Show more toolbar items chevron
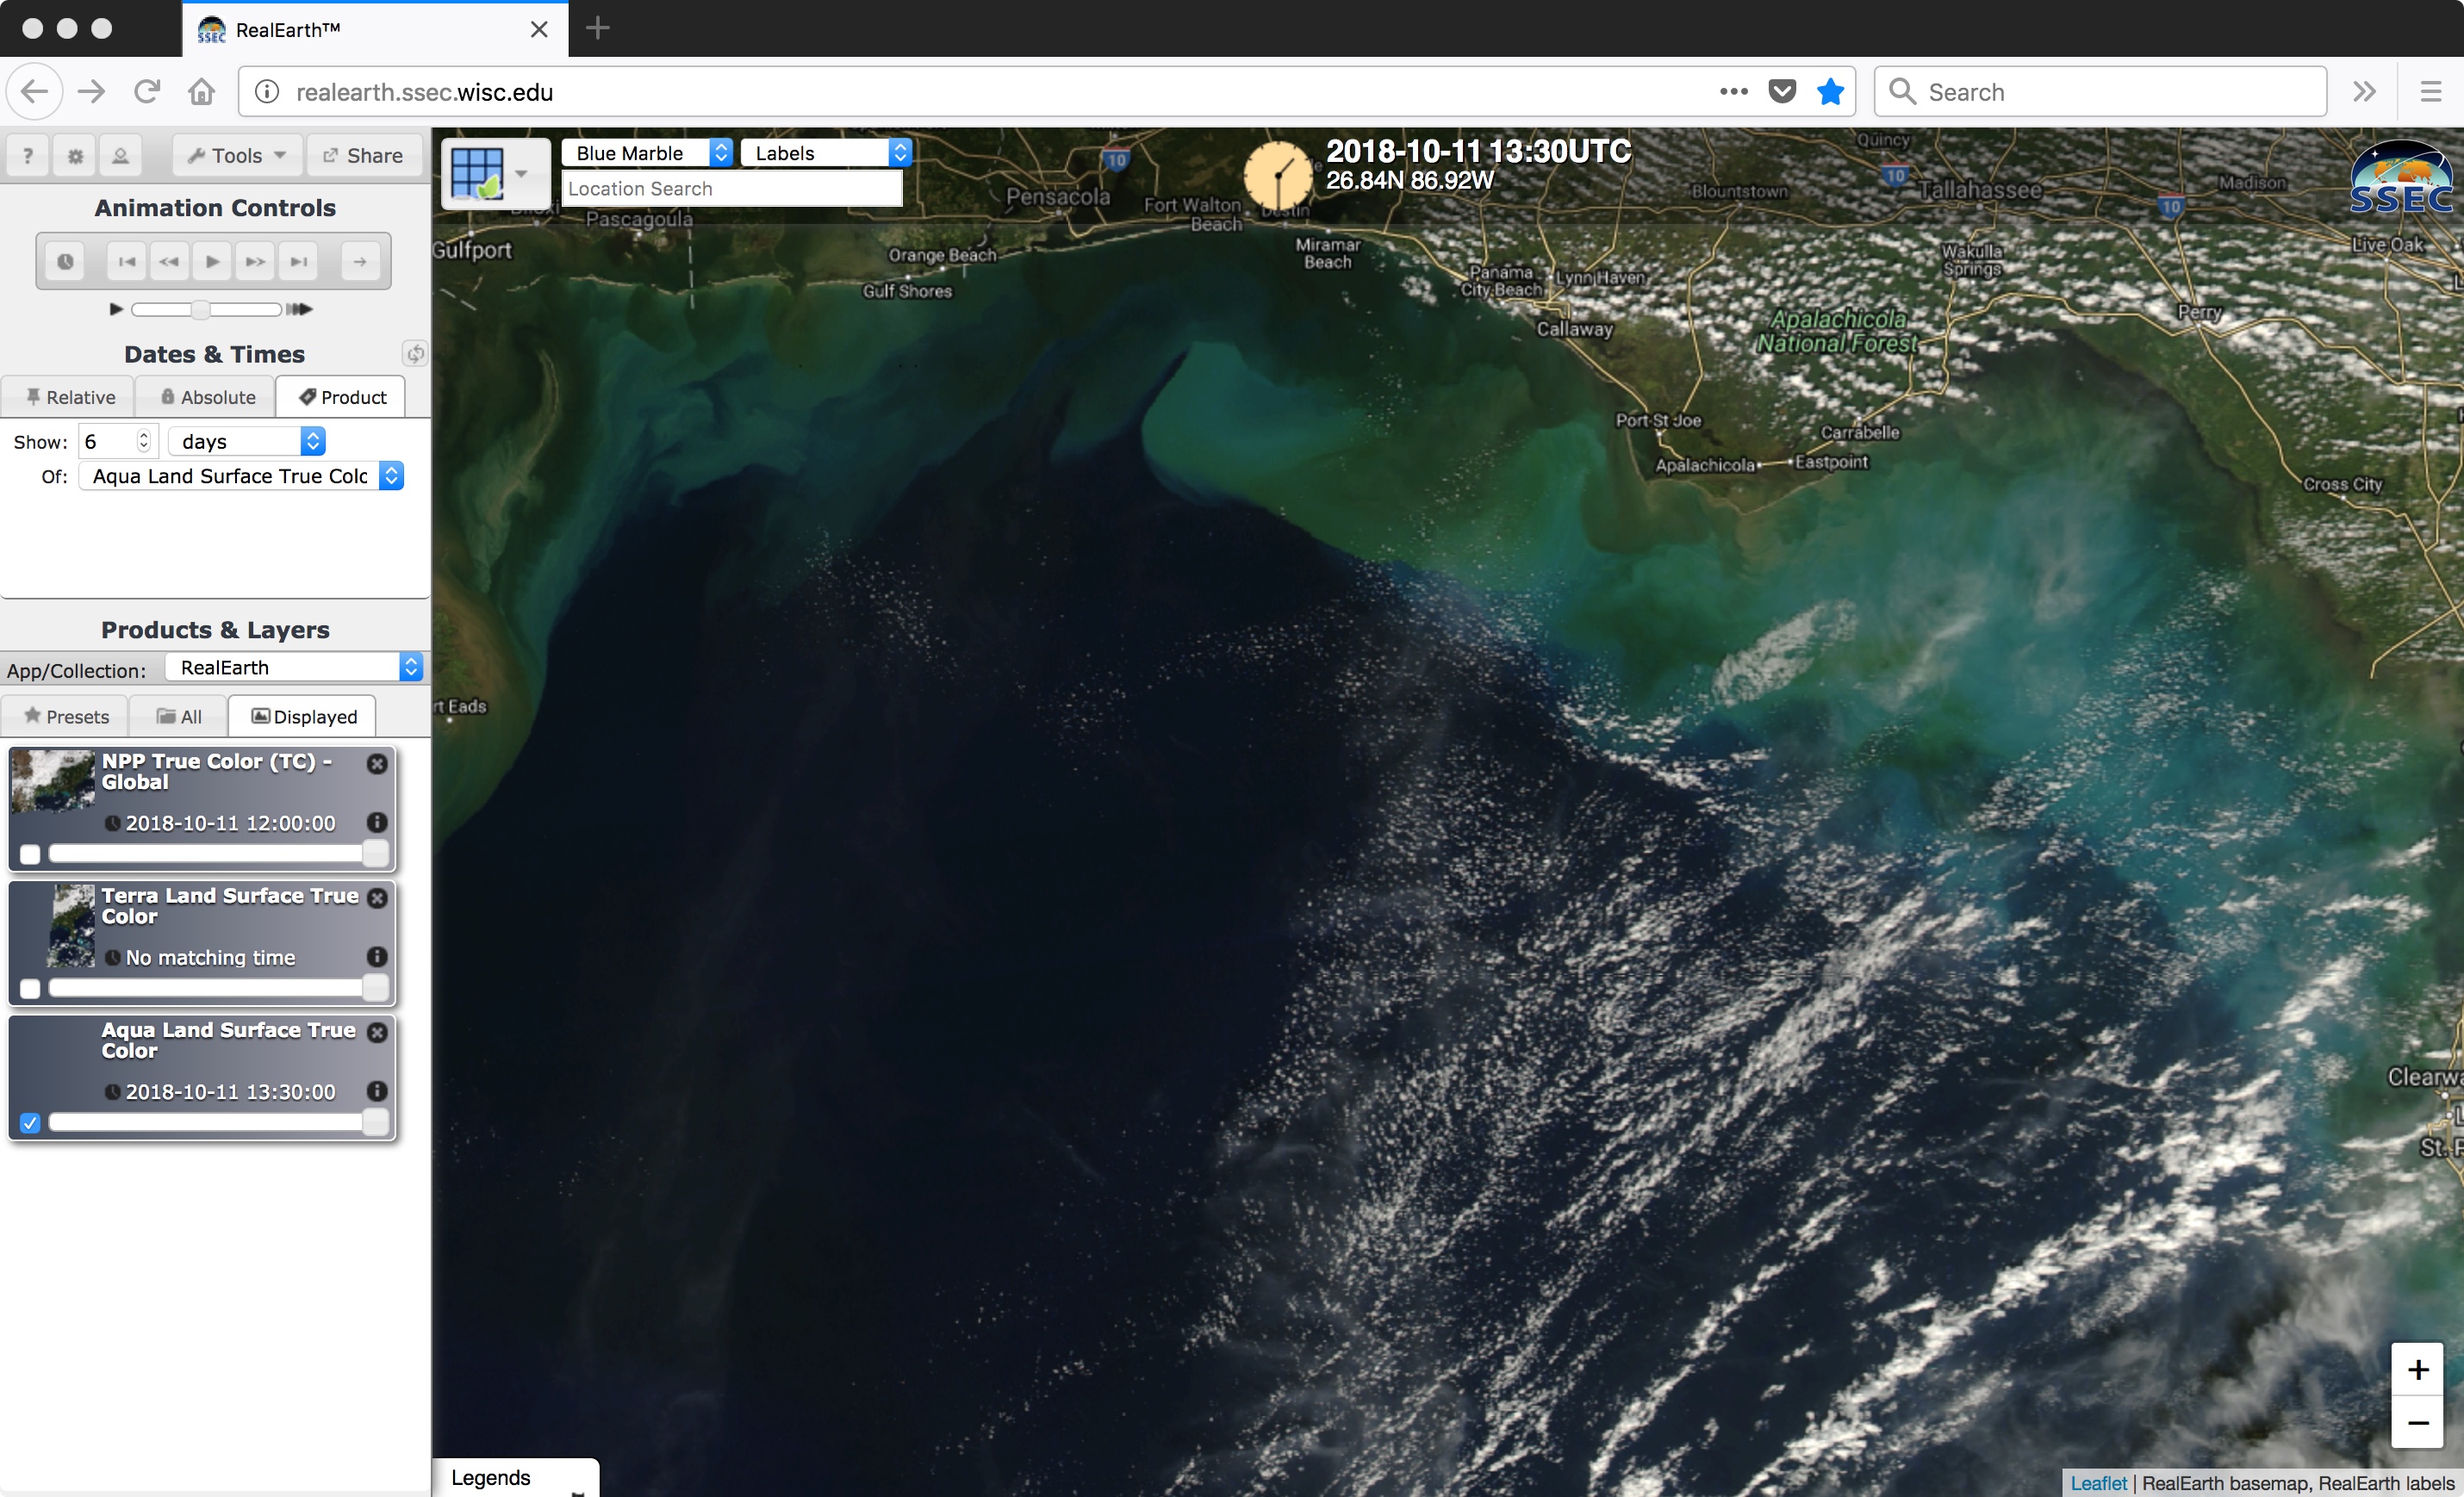The width and height of the screenshot is (2464, 1497). click(2364, 91)
